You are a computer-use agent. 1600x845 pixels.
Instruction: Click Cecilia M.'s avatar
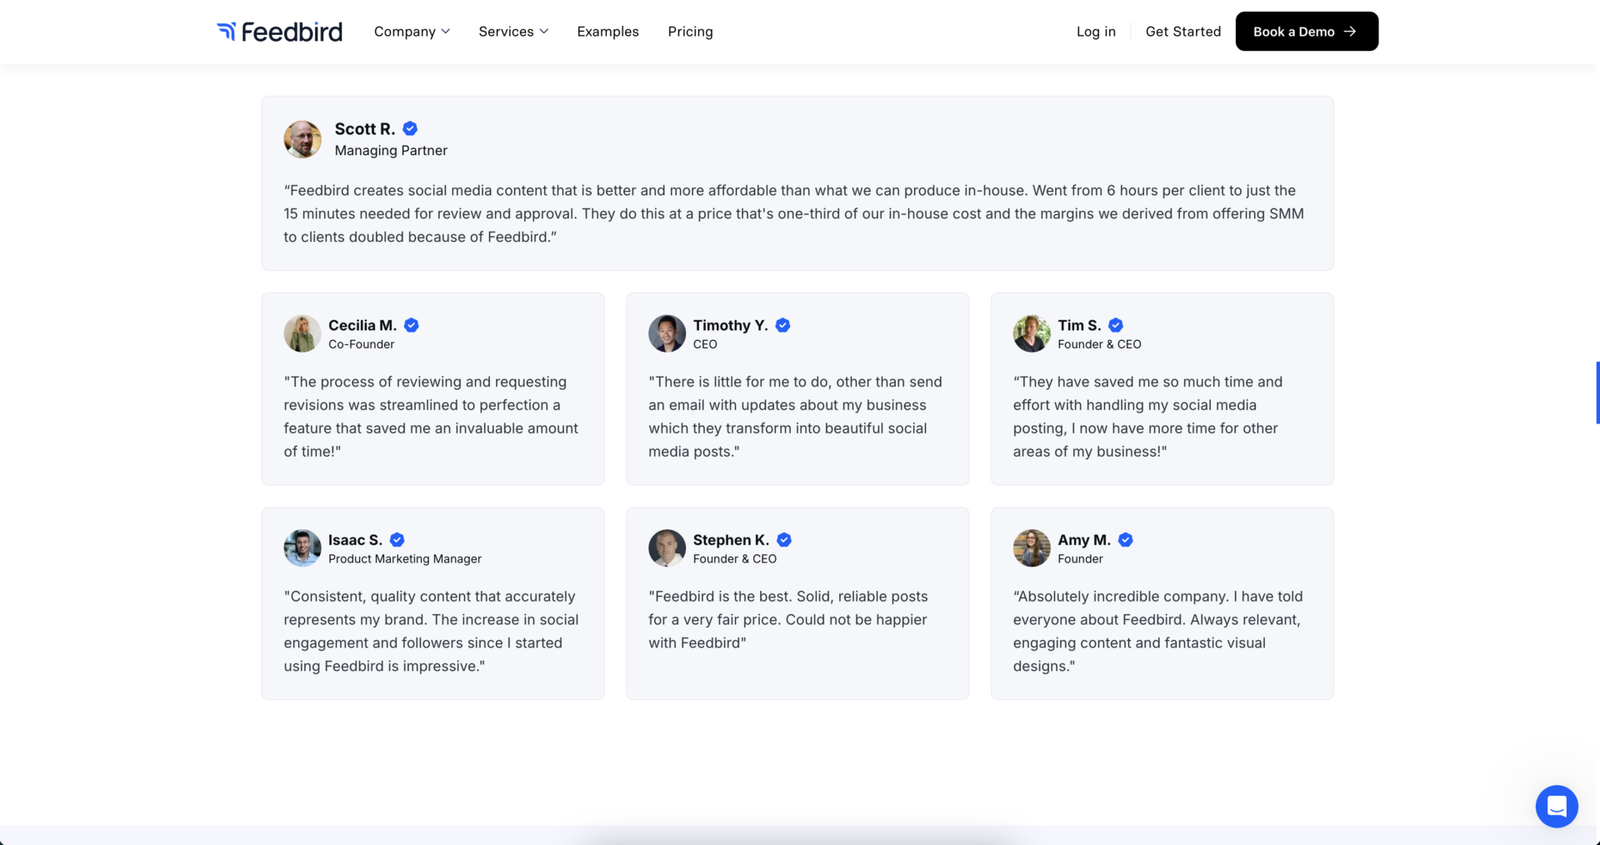point(302,333)
